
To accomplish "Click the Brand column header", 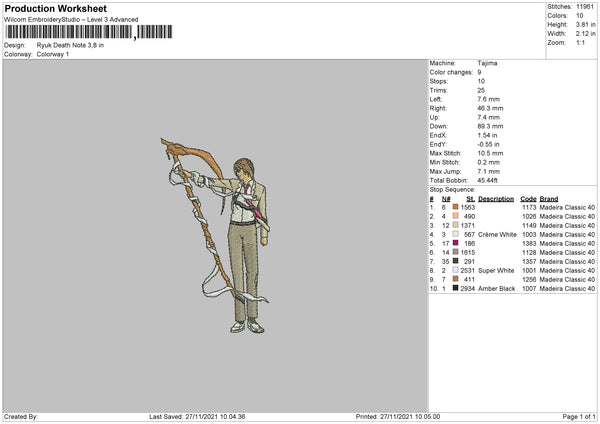I will pos(549,199).
